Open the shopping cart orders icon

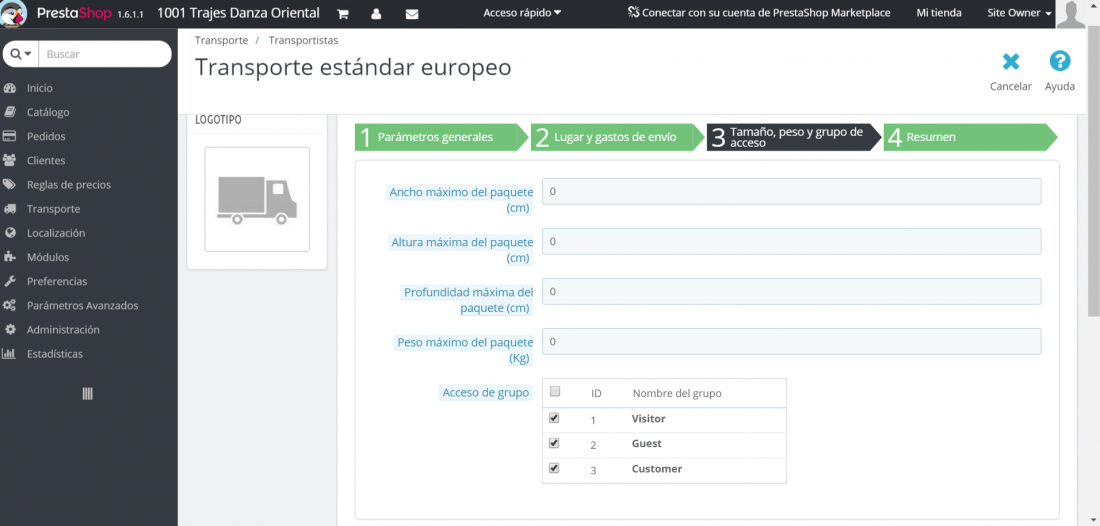343,13
